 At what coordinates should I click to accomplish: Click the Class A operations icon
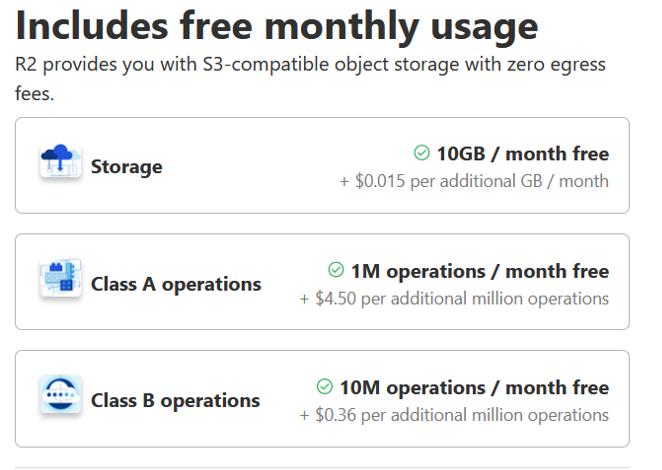pos(60,280)
